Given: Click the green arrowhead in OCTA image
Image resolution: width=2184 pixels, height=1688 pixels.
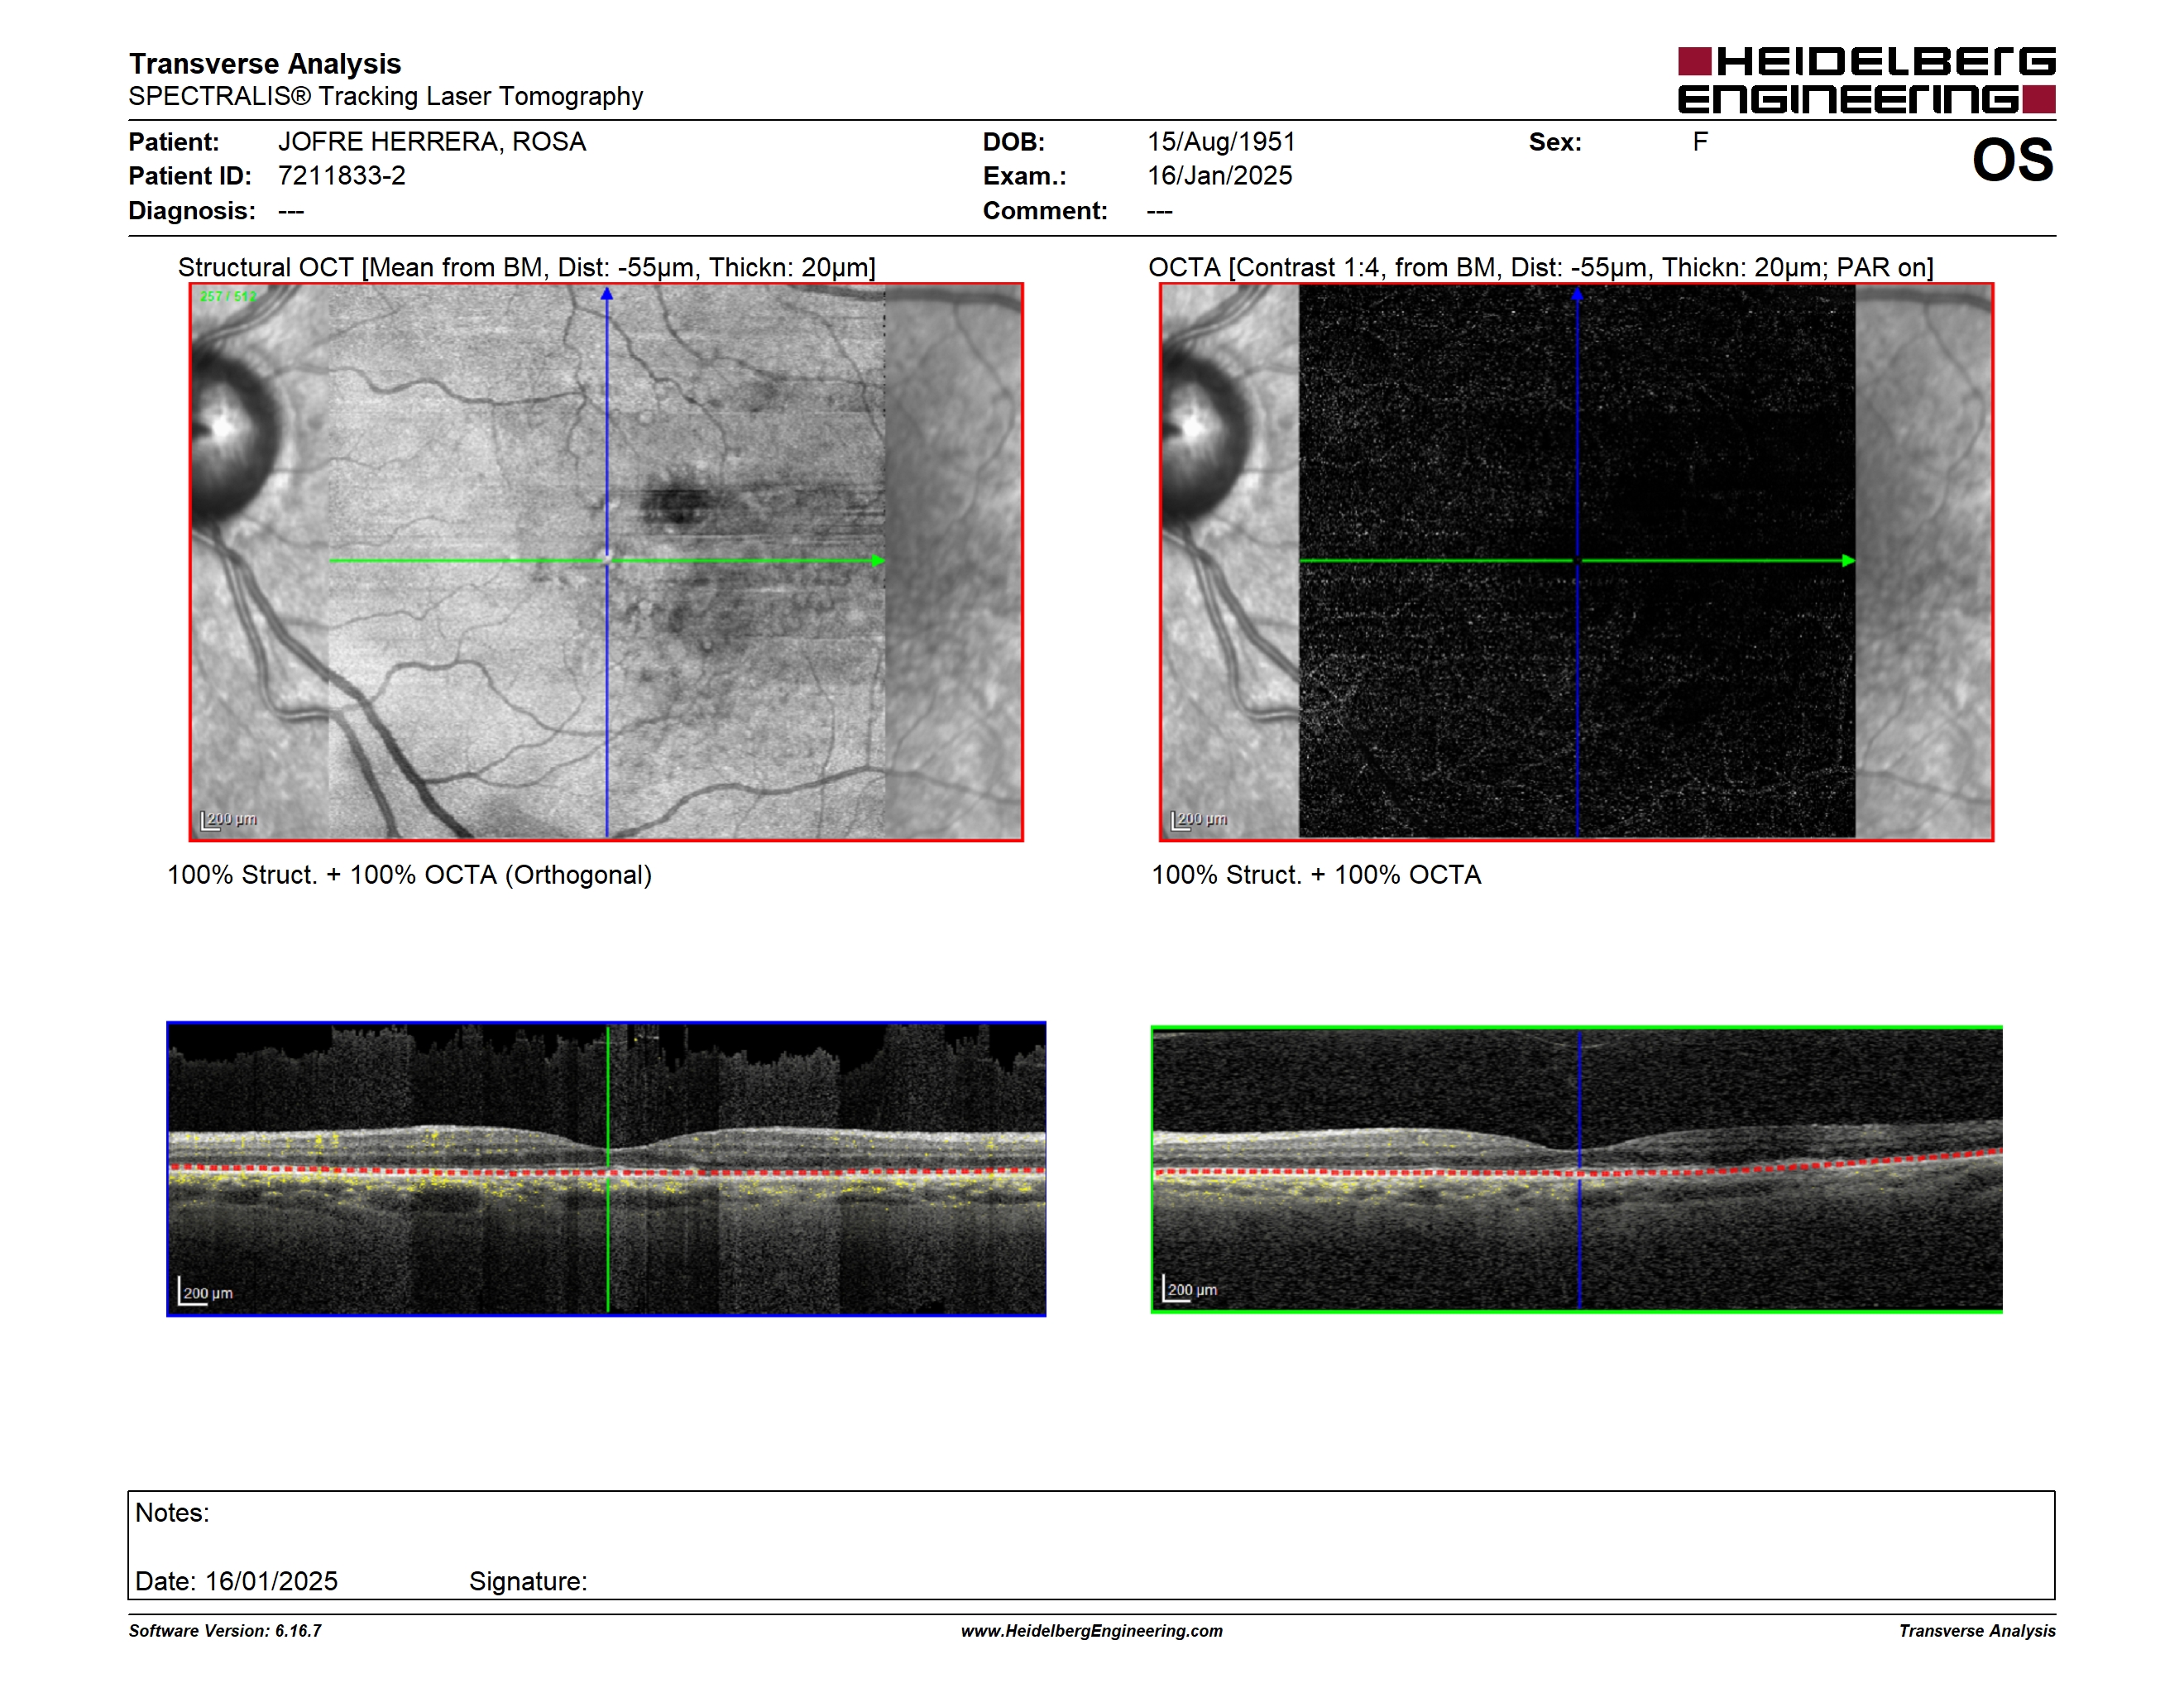Looking at the screenshot, I should point(1848,561).
